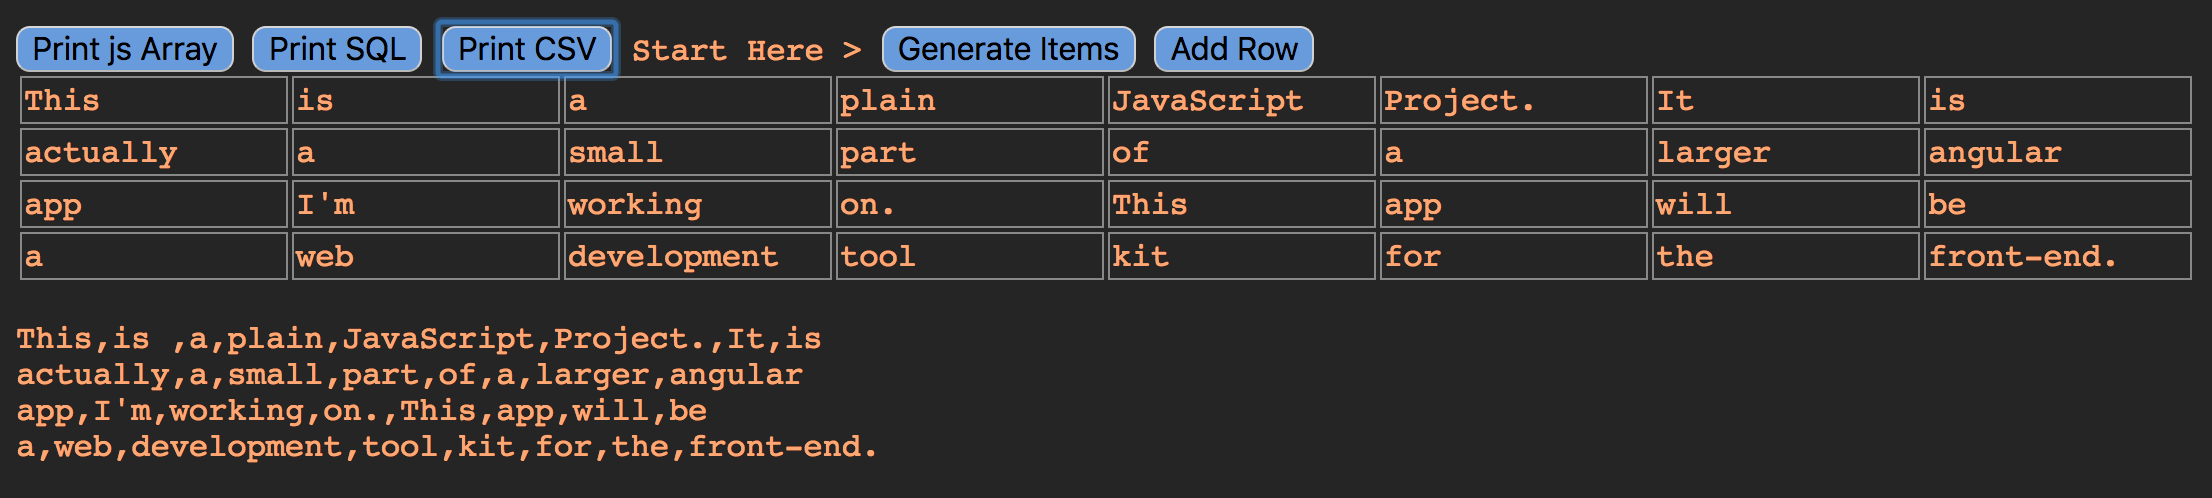Click the Generate Items button

point(1008,49)
